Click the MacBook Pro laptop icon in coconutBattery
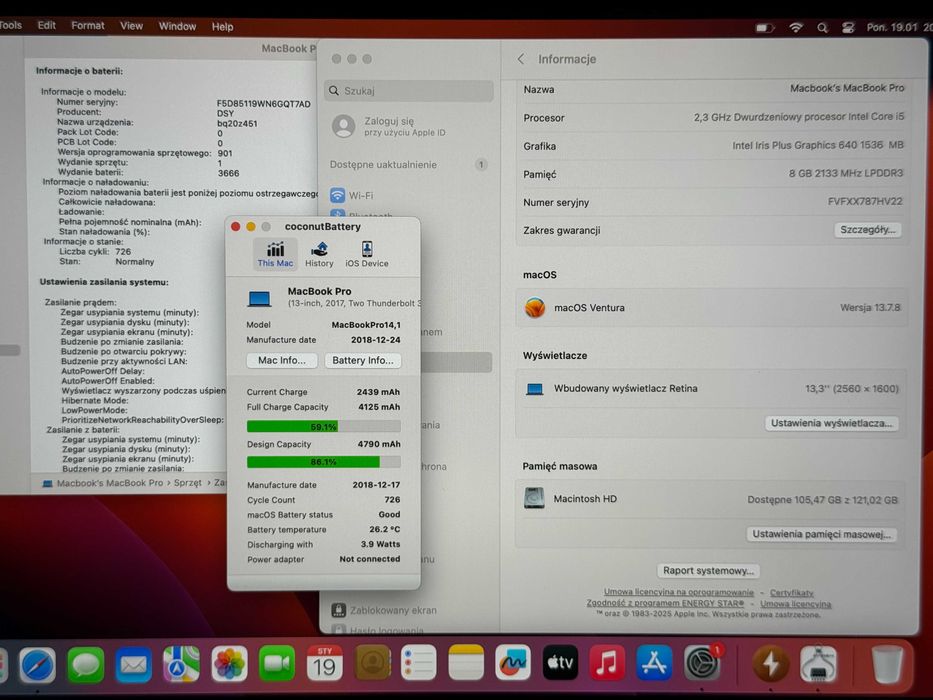The width and height of the screenshot is (933, 700). 259,298
